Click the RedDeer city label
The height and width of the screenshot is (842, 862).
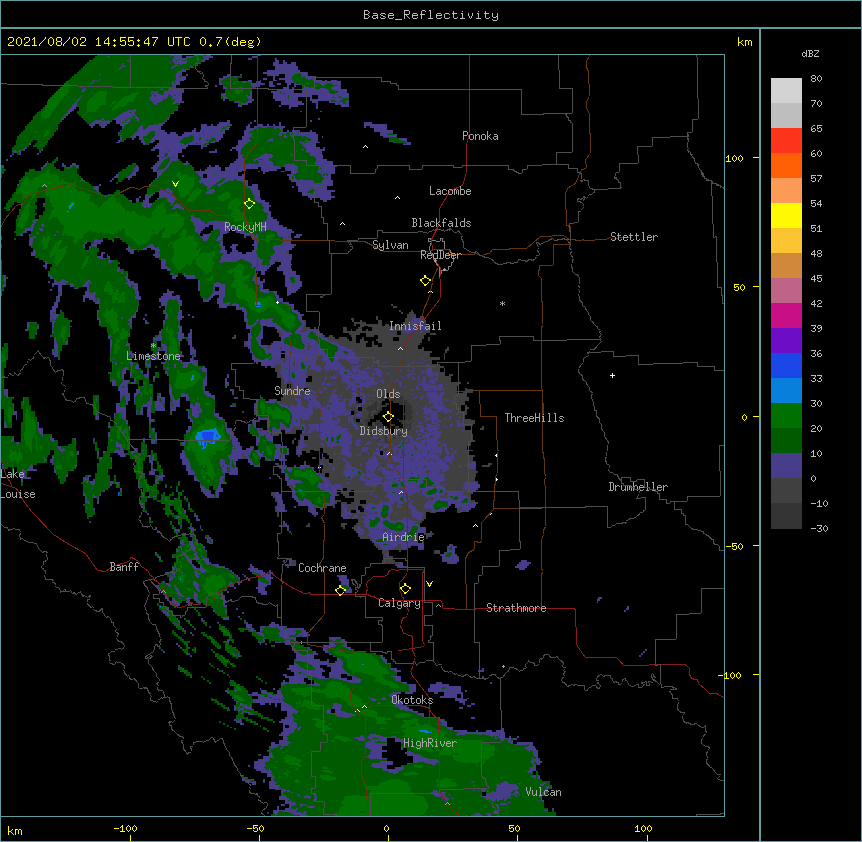440,255
